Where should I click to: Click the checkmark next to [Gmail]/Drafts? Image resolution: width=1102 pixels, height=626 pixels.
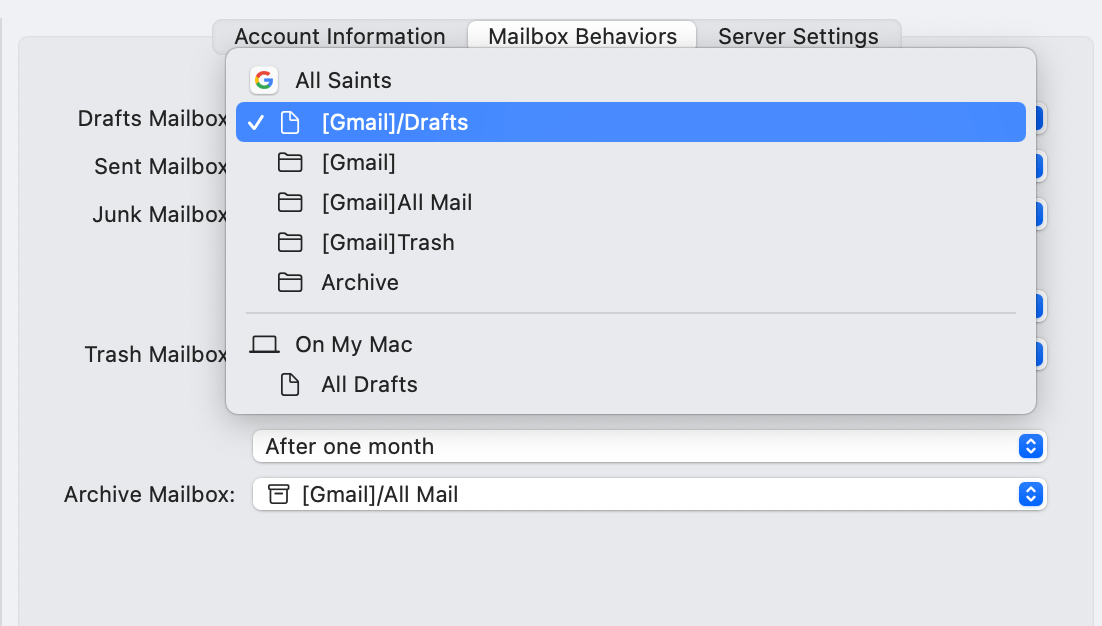(256, 122)
